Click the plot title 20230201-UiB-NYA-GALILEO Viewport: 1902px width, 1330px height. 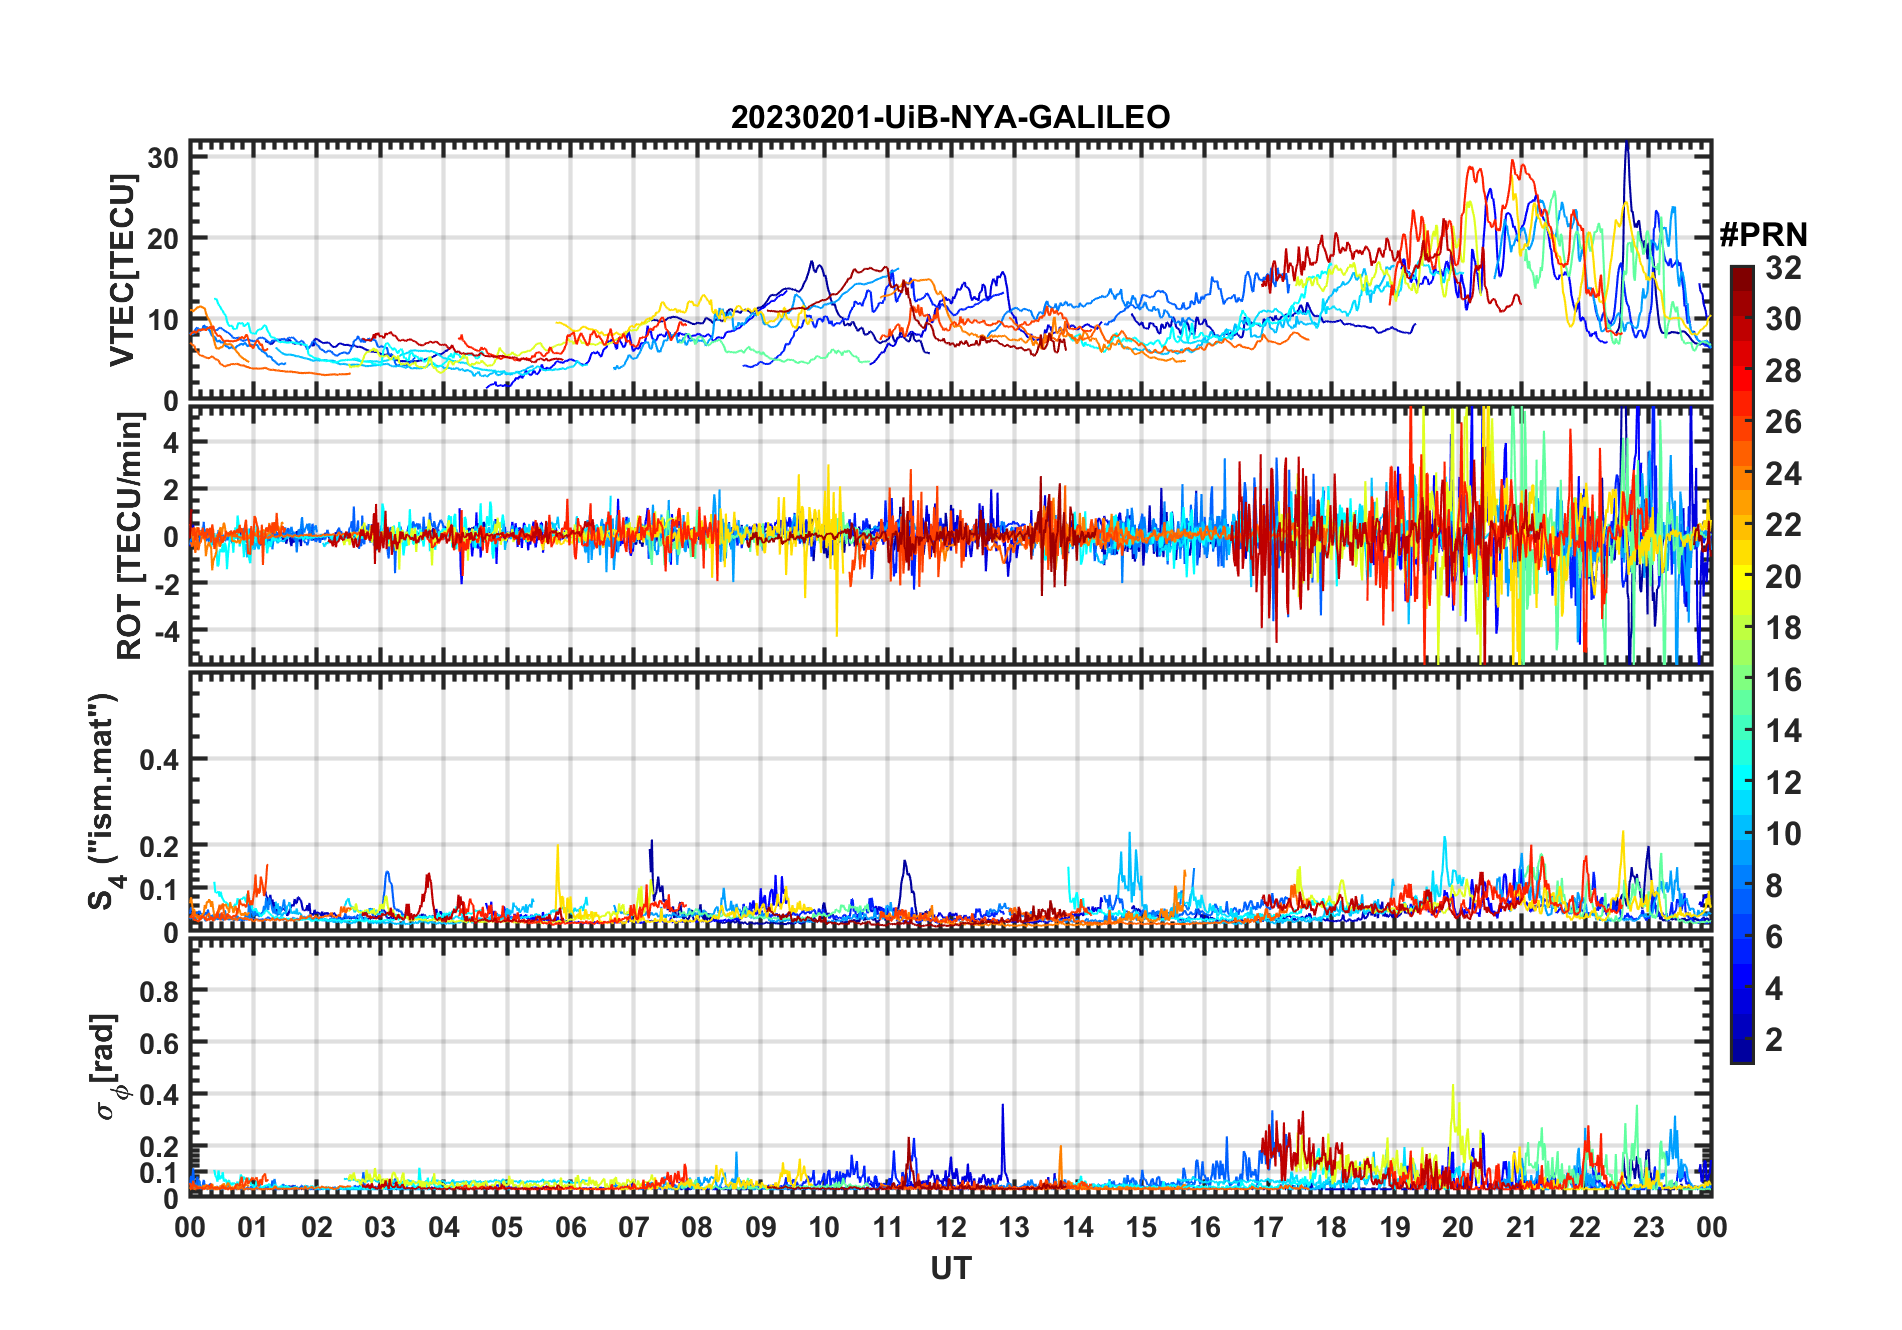coord(950,117)
